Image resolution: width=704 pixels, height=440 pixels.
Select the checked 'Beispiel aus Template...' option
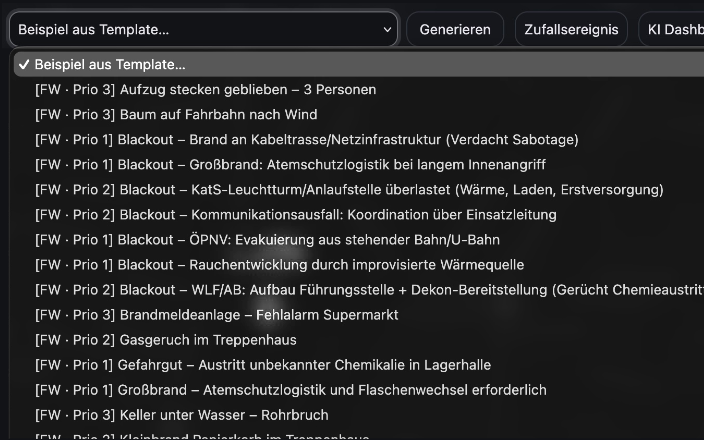[x=110, y=64]
